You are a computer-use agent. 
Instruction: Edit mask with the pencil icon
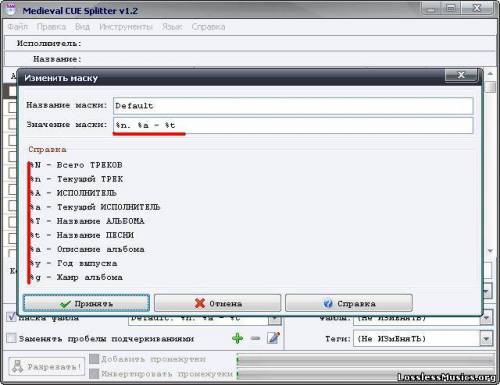pyautogui.click(x=273, y=338)
